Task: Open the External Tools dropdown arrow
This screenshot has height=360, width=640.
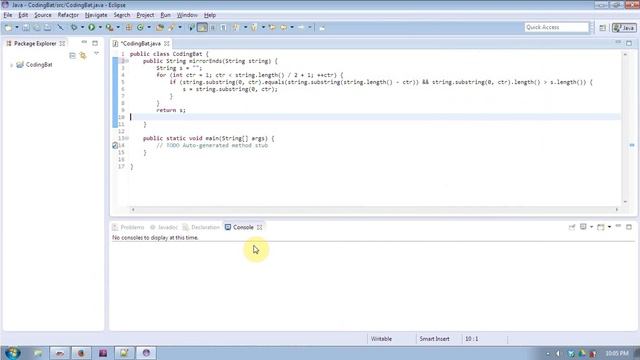Action: point(118,27)
